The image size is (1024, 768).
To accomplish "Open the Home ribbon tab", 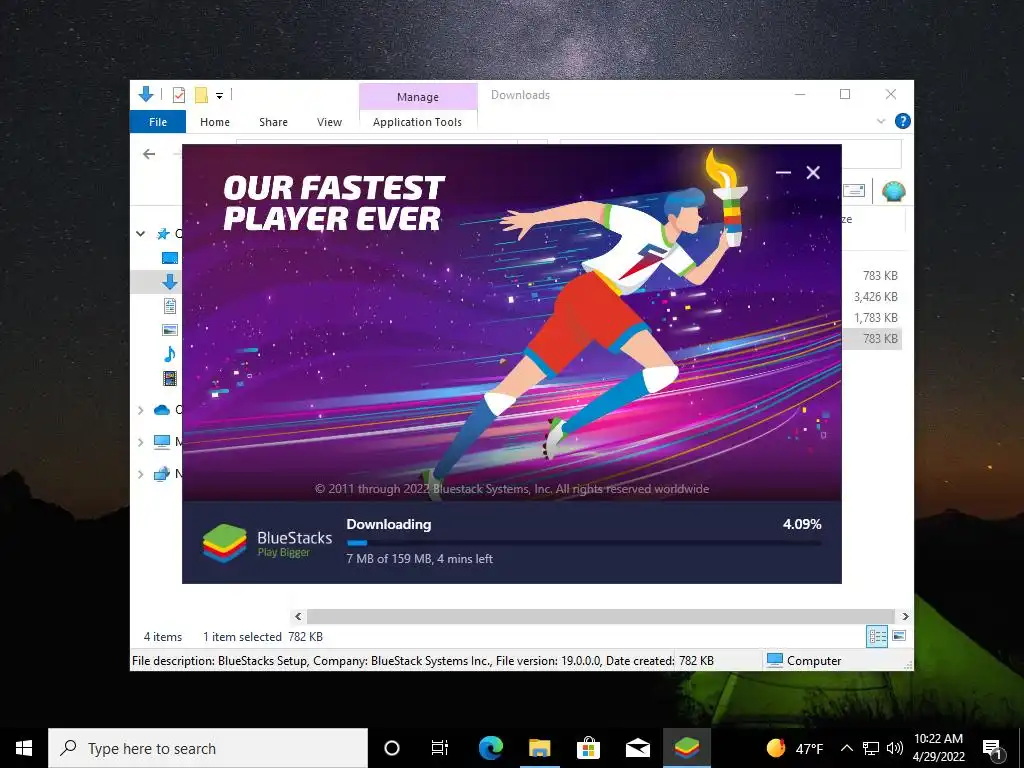I will click(x=215, y=122).
